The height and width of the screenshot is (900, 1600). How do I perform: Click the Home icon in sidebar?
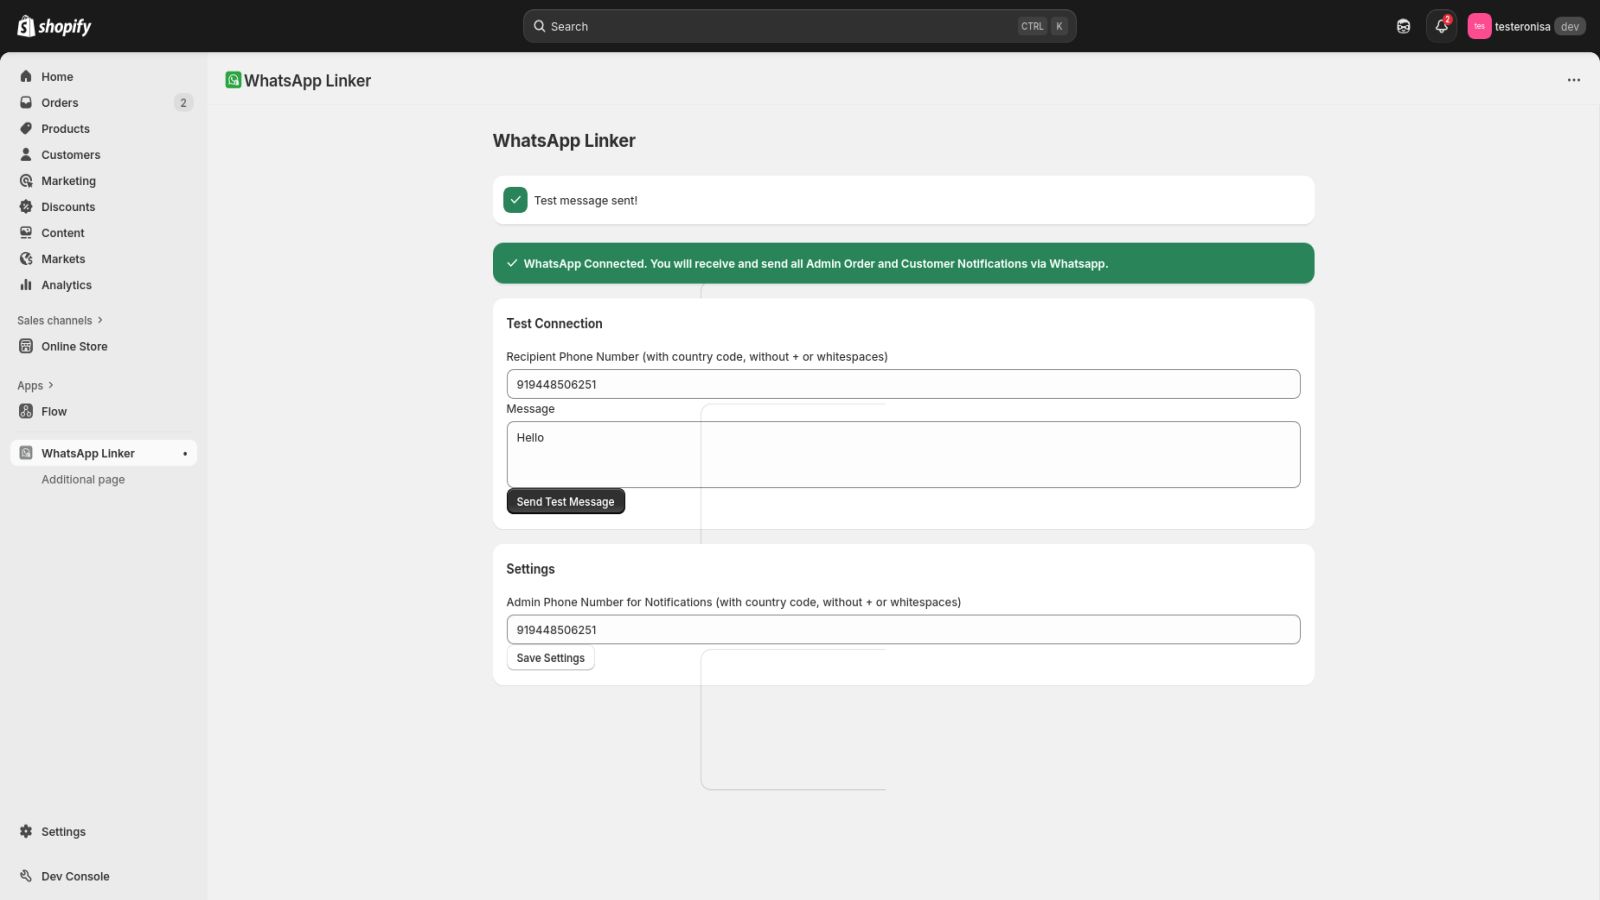click(26, 77)
